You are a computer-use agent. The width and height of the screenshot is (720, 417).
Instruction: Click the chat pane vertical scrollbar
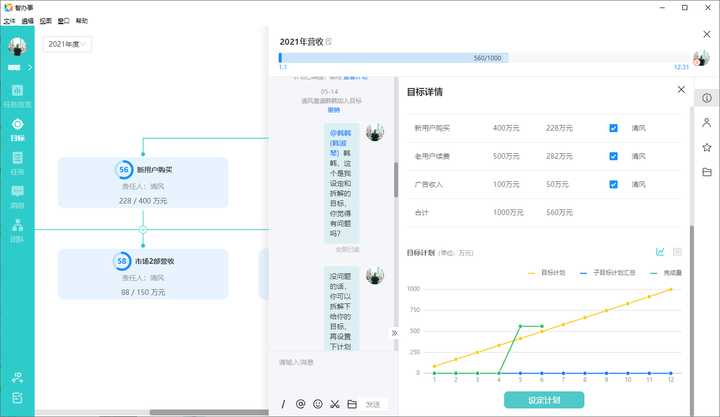point(396,180)
